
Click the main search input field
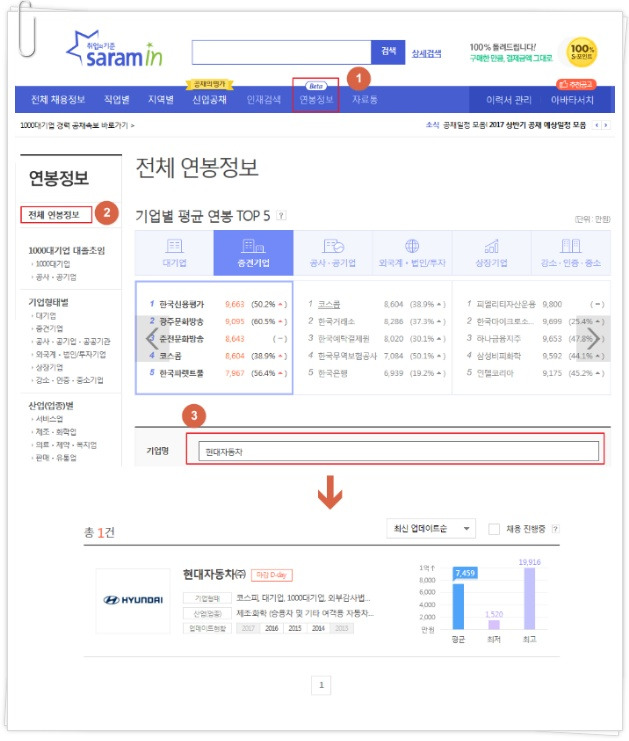point(282,52)
